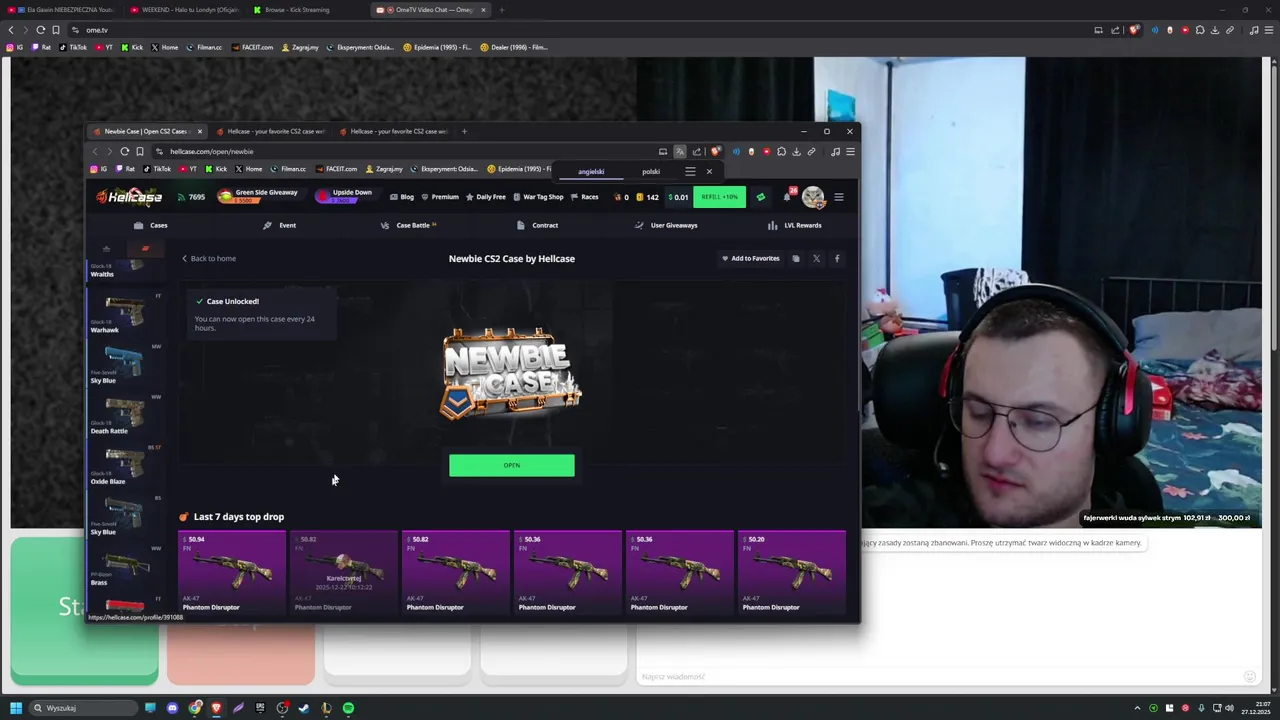
Task: Click the green promo ticket icon
Action: [x=760, y=197]
